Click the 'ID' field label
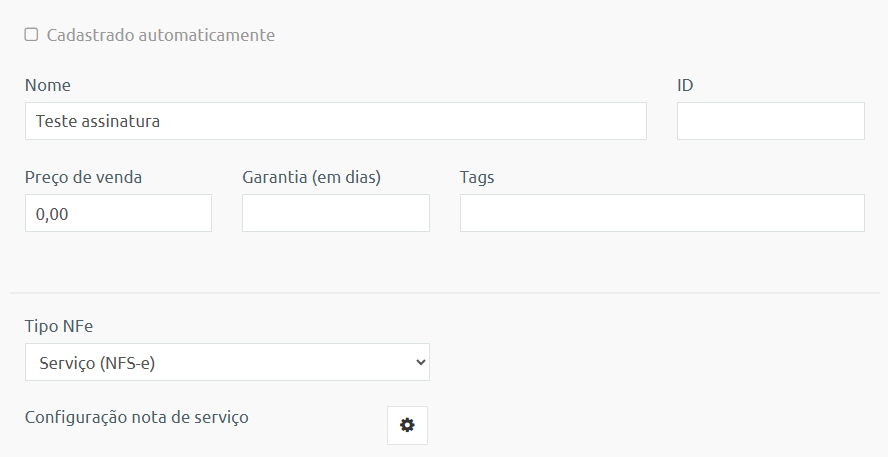Viewport: 888px width, 457px height. tap(685, 85)
